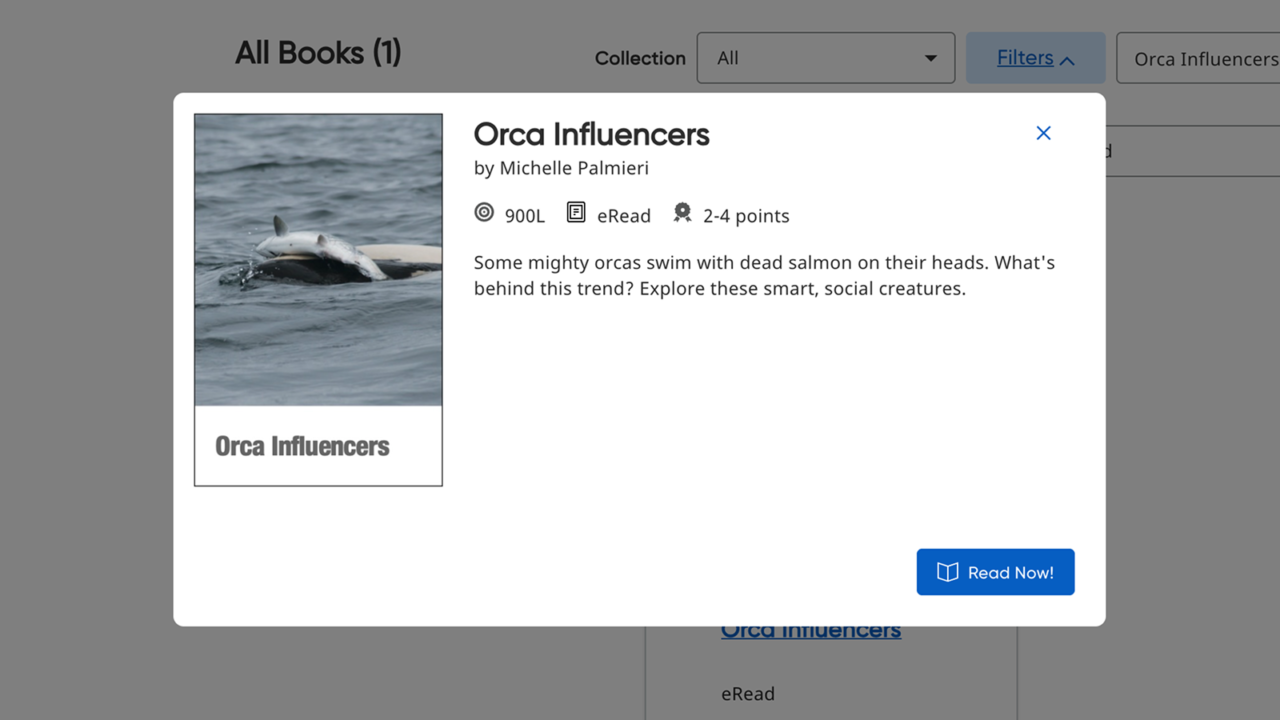Click the eRead format icon

(x=576, y=212)
